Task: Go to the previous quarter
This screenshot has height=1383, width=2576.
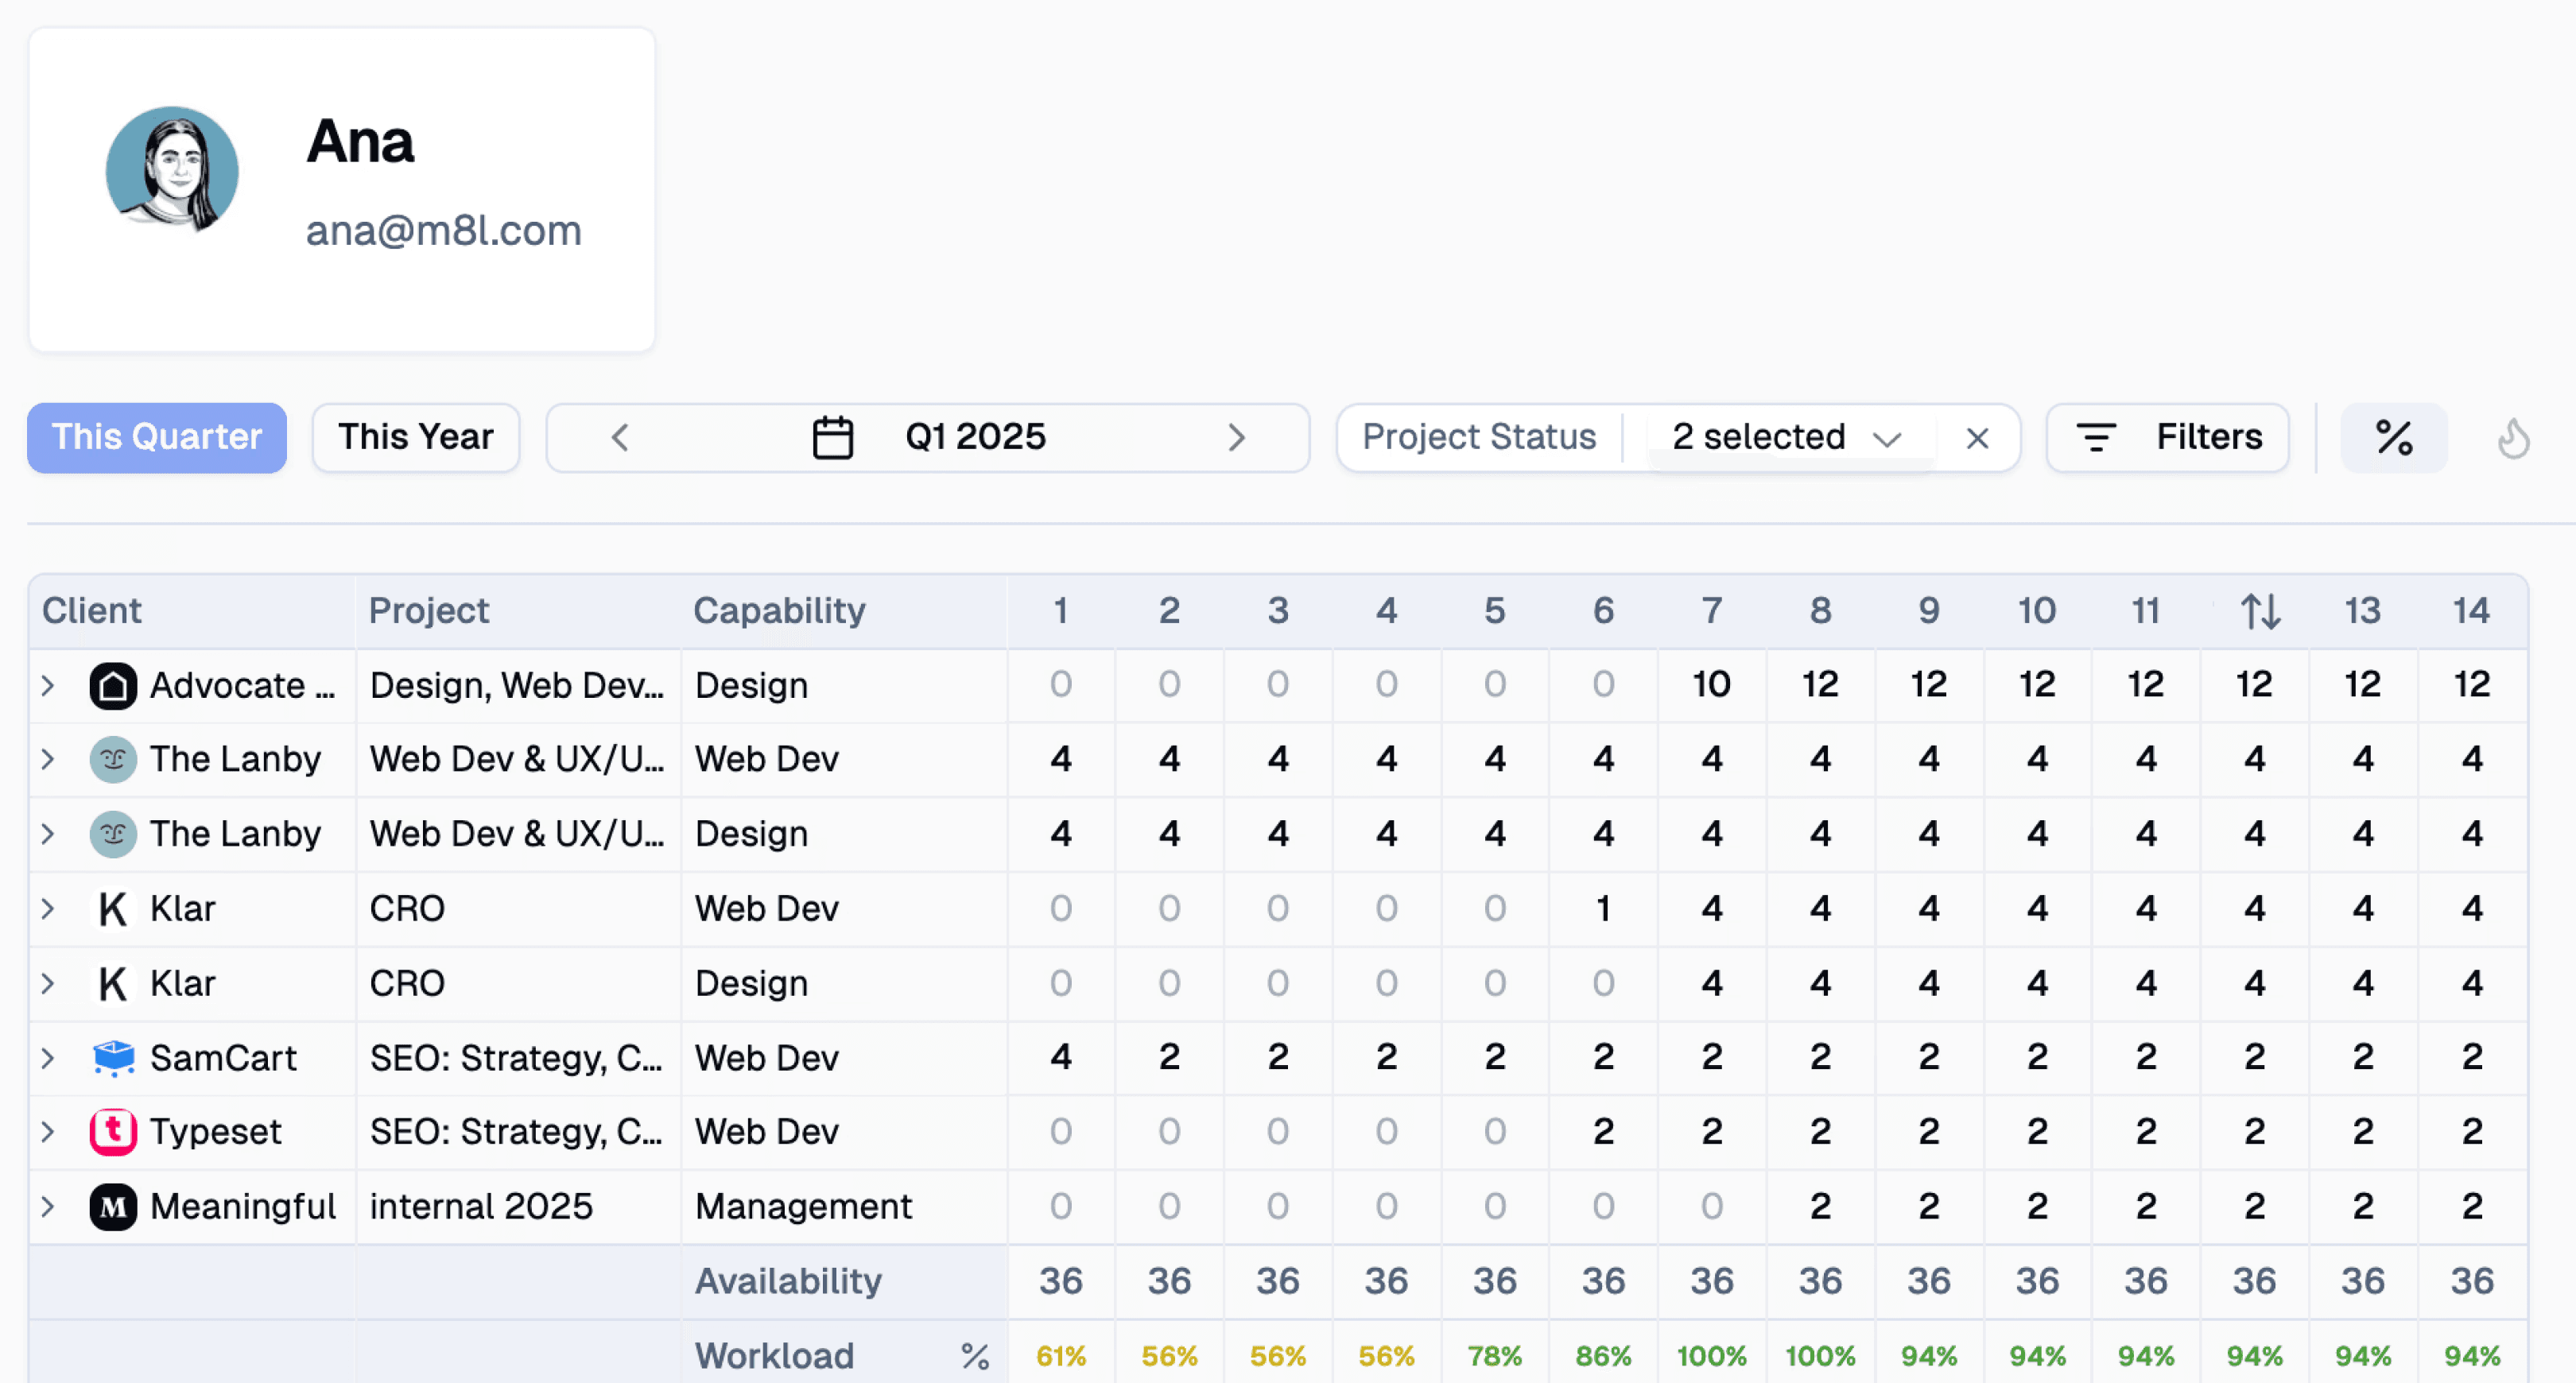Action: pyautogui.click(x=620, y=438)
